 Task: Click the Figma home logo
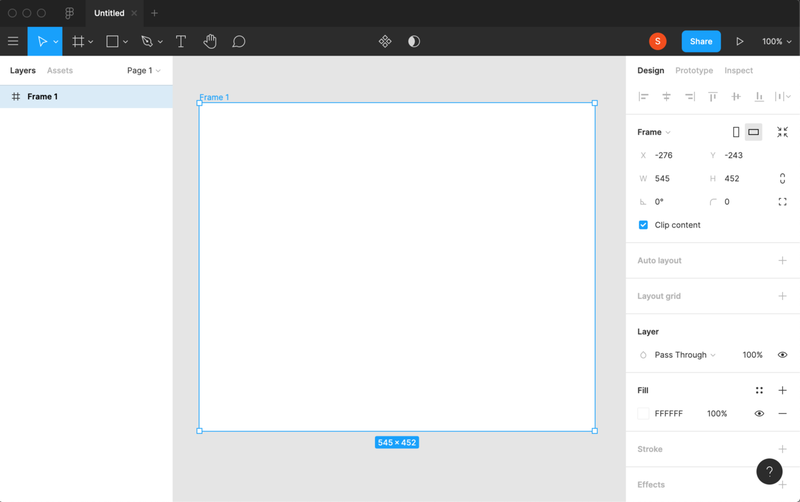(x=69, y=13)
